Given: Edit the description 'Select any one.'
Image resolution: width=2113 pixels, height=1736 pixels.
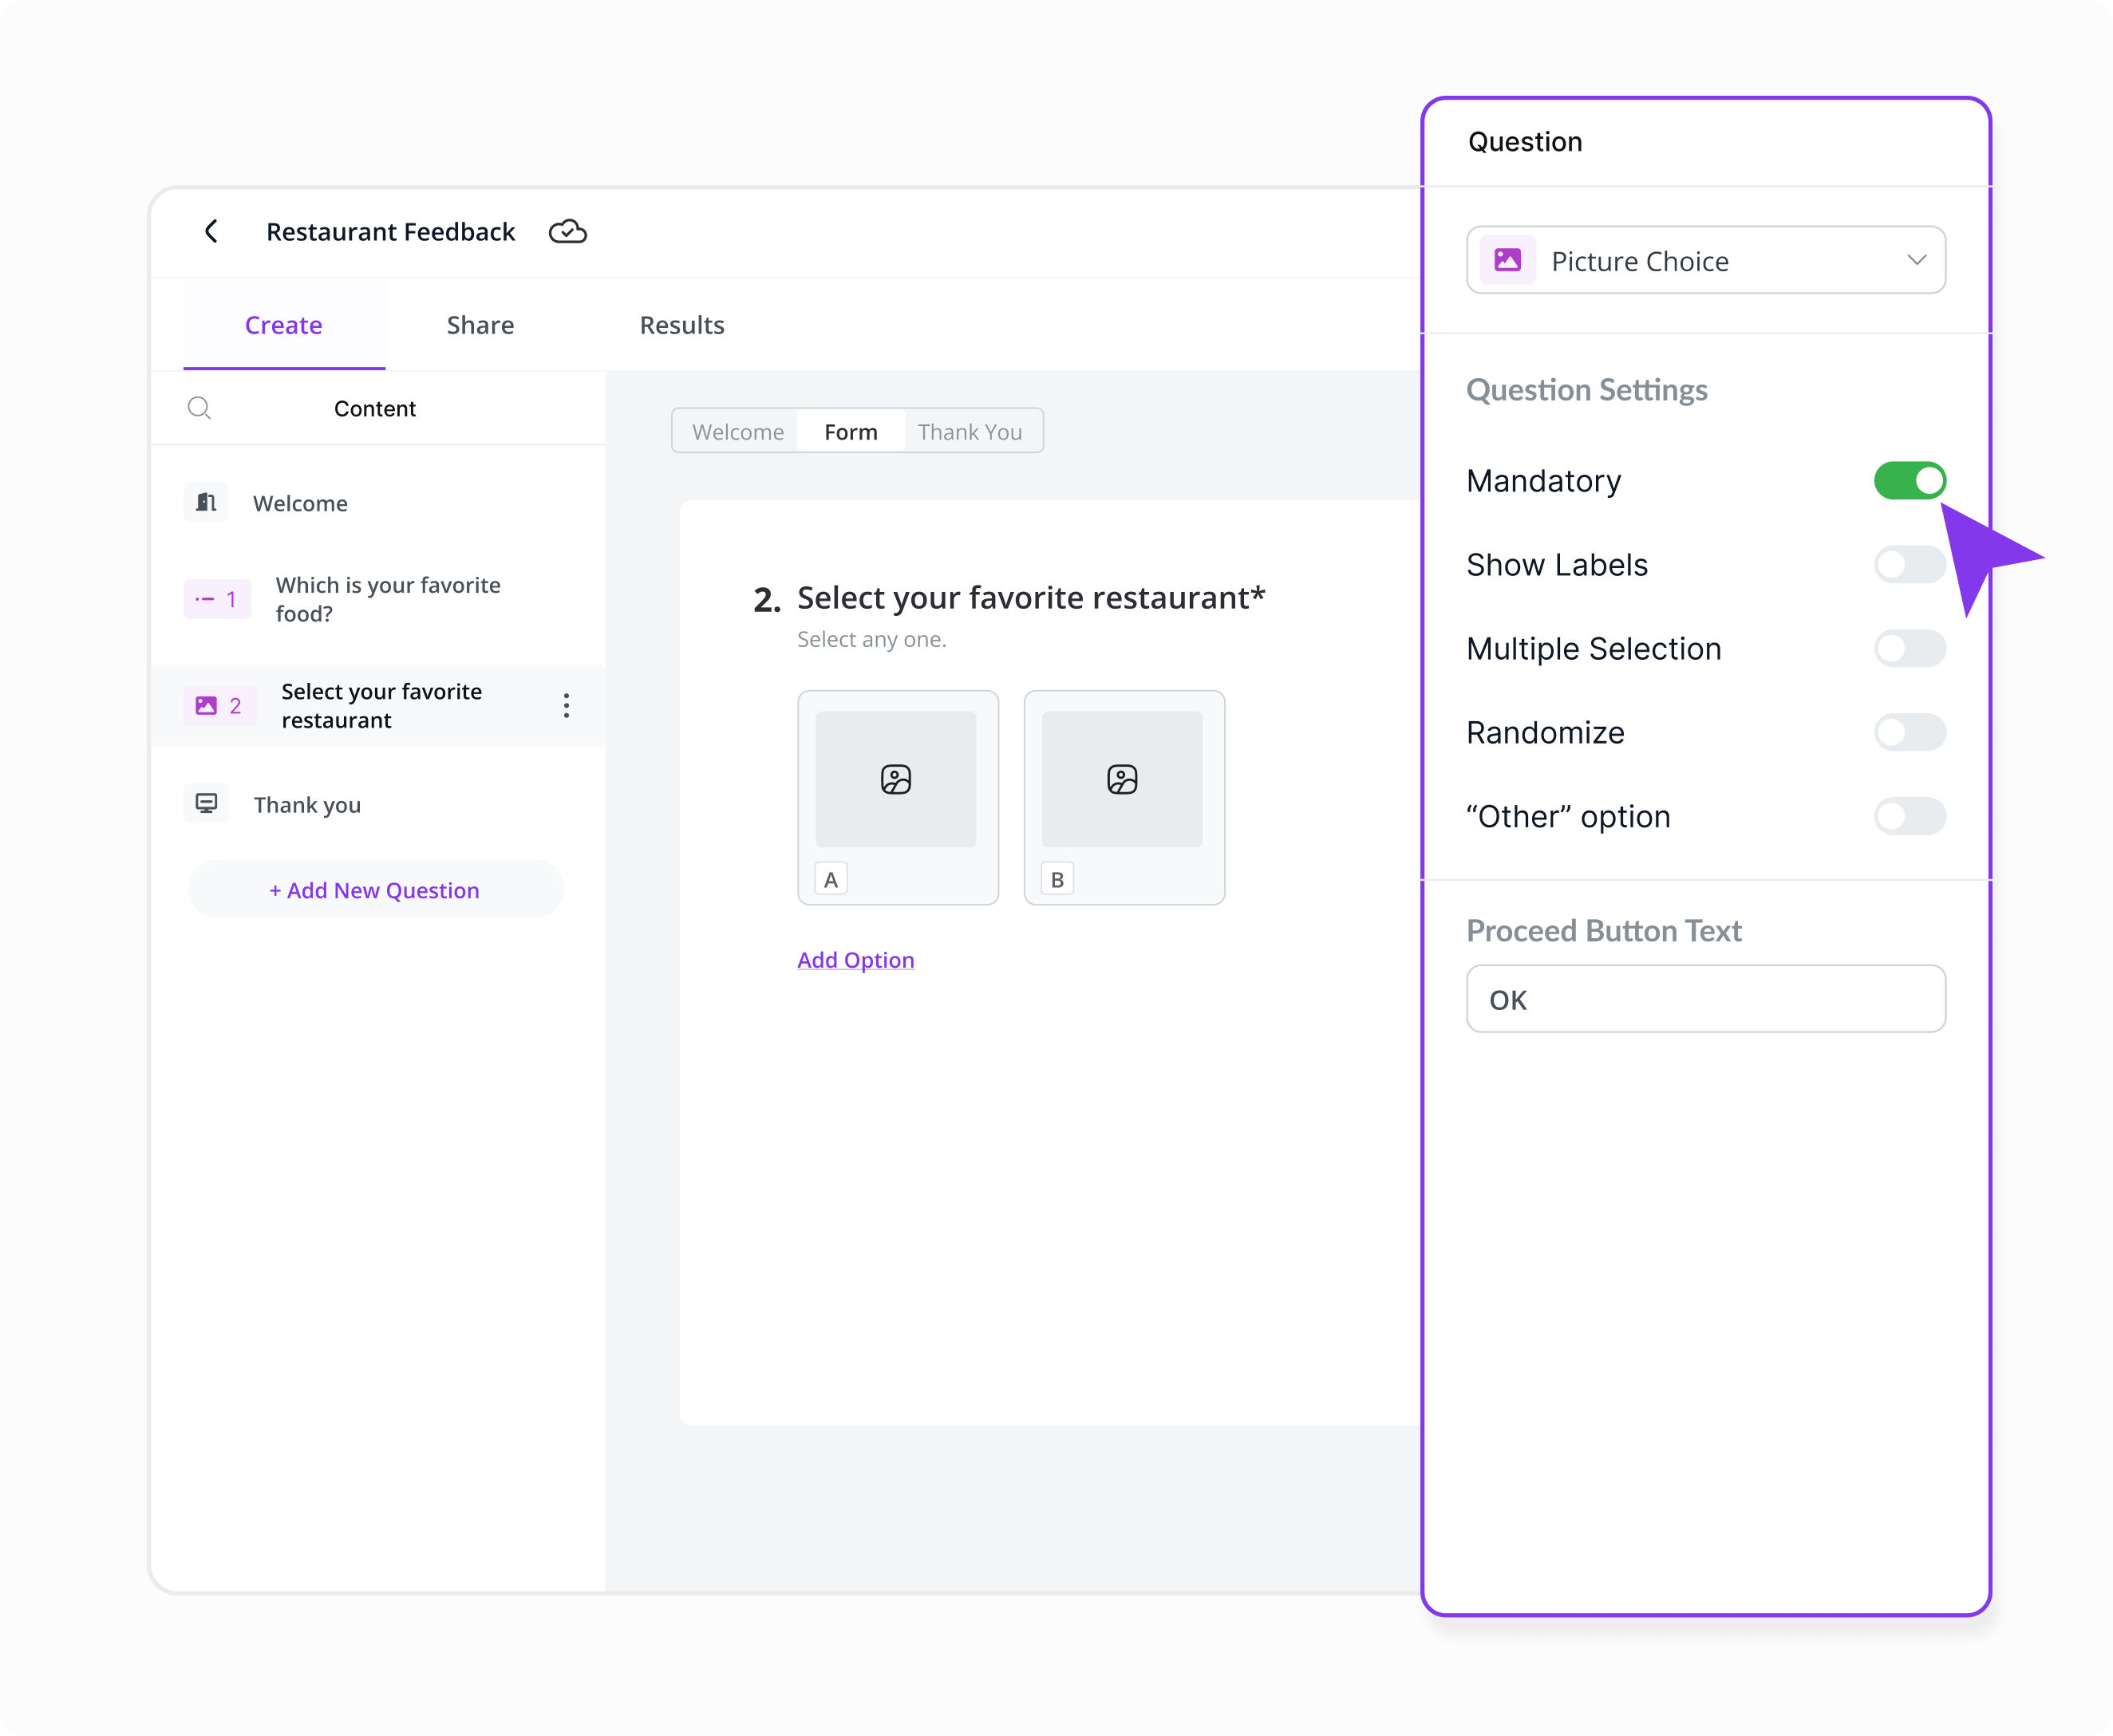Looking at the screenshot, I should tap(871, 640).
